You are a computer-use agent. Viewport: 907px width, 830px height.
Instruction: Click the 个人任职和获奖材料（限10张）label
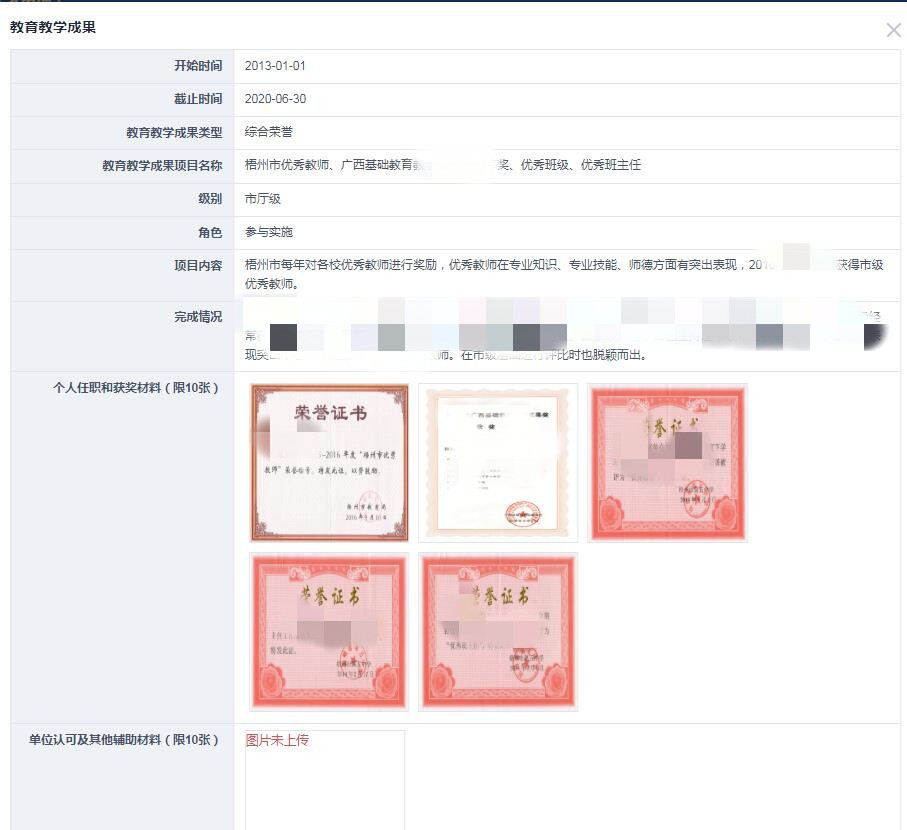point(137,388)
